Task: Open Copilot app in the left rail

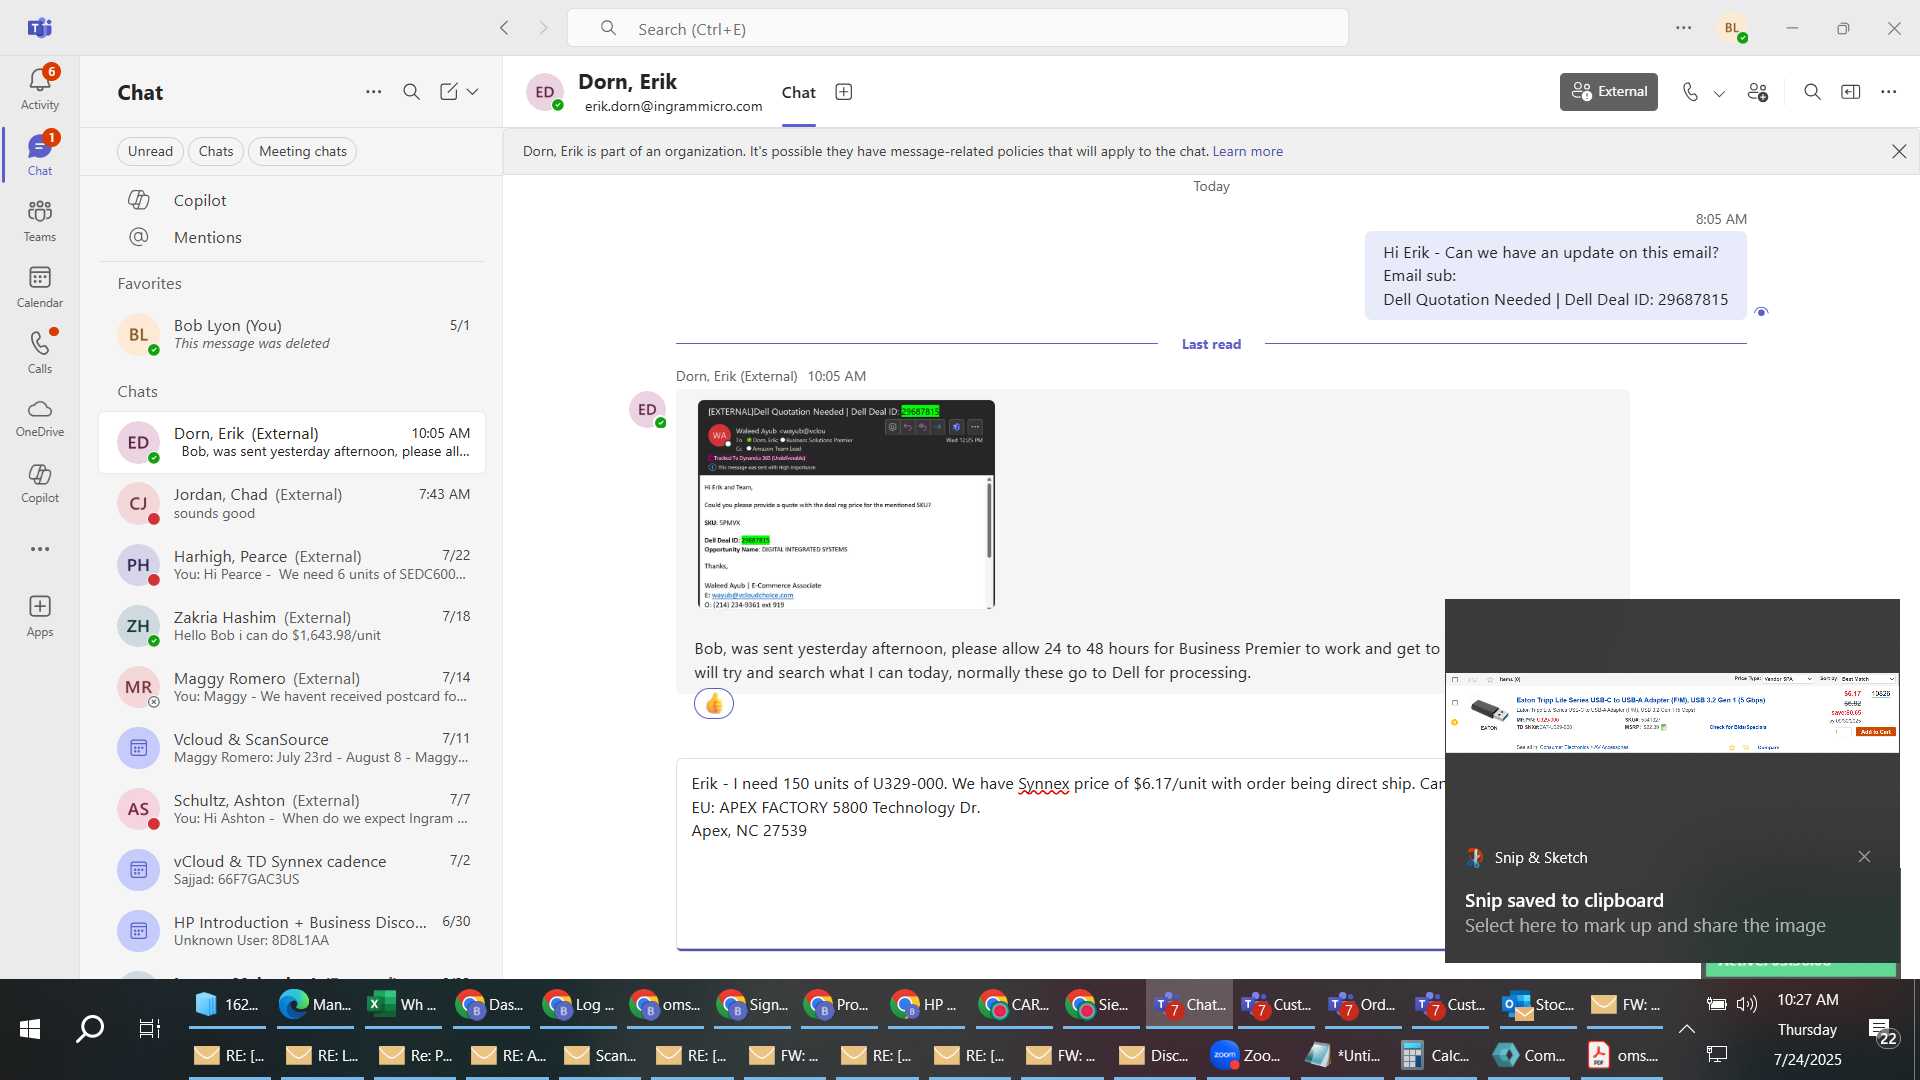Action: point(40,483)
